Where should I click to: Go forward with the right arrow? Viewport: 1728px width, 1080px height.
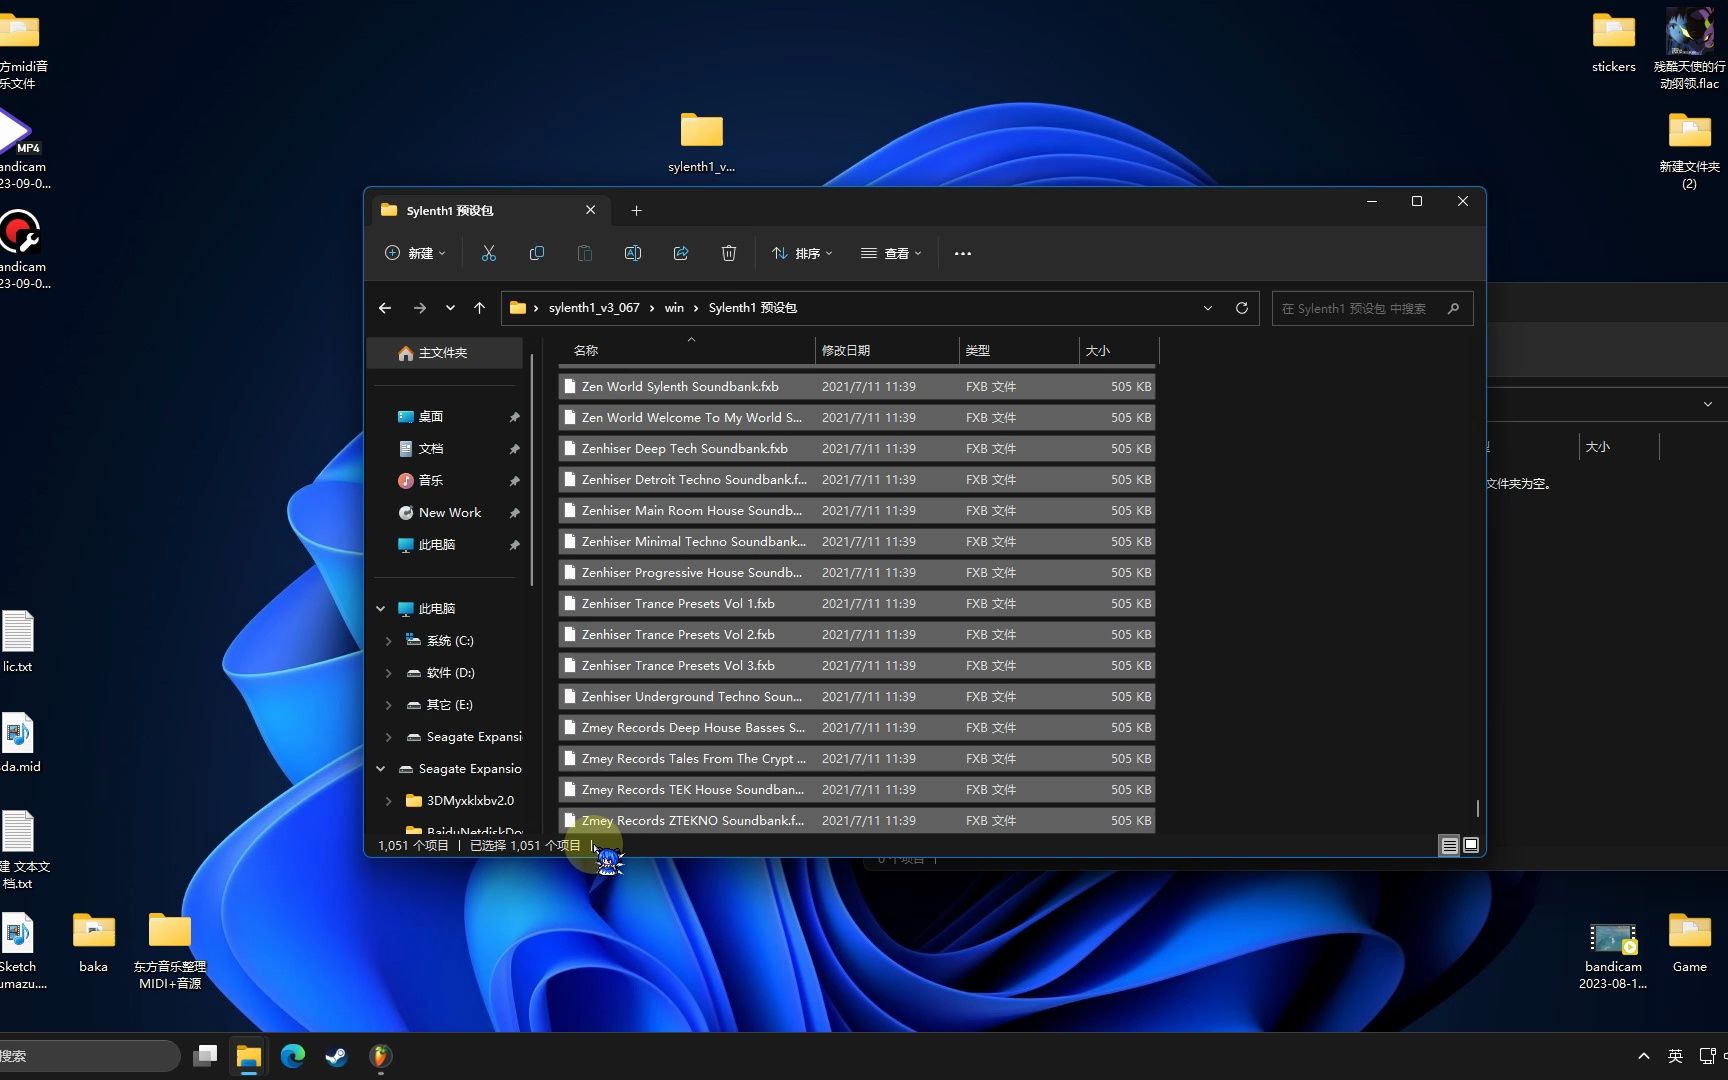[419, 308]
